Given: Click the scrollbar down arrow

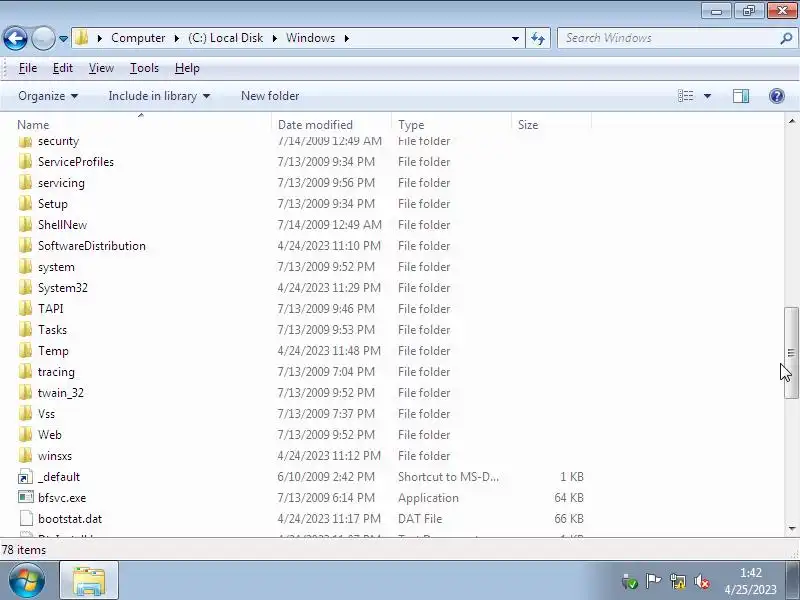Looking at the screenshot, I should click(791, 529).
